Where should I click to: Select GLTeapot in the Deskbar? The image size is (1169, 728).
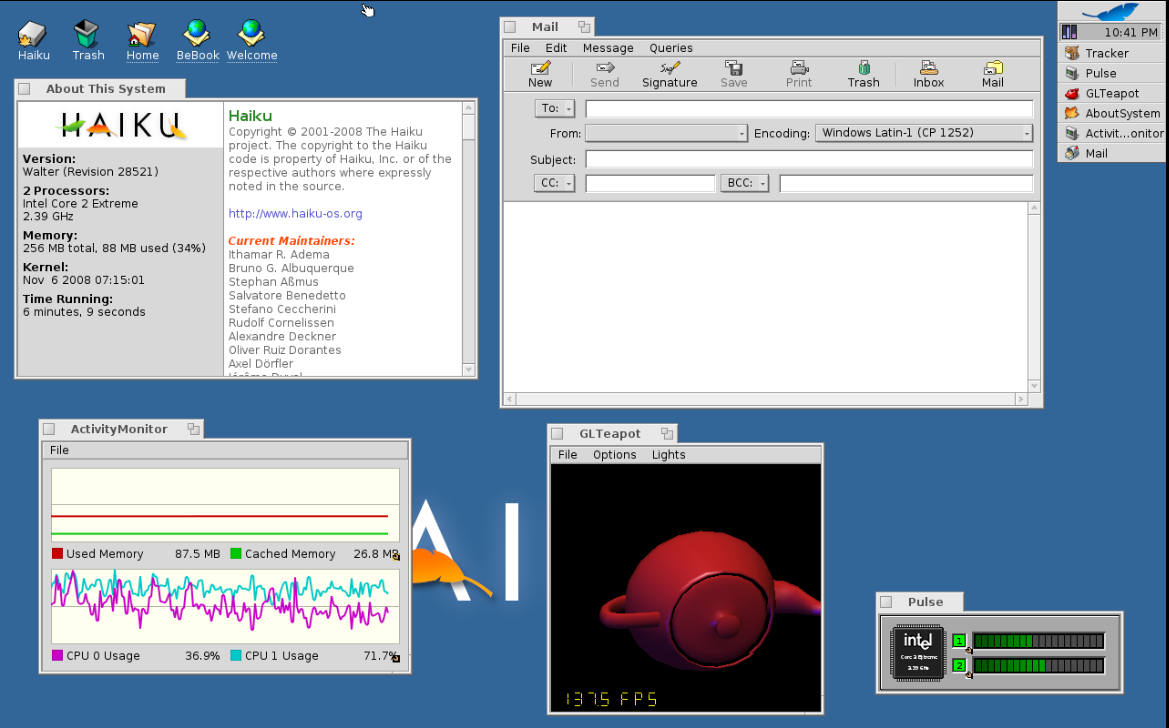click(x=1112, y=93)
